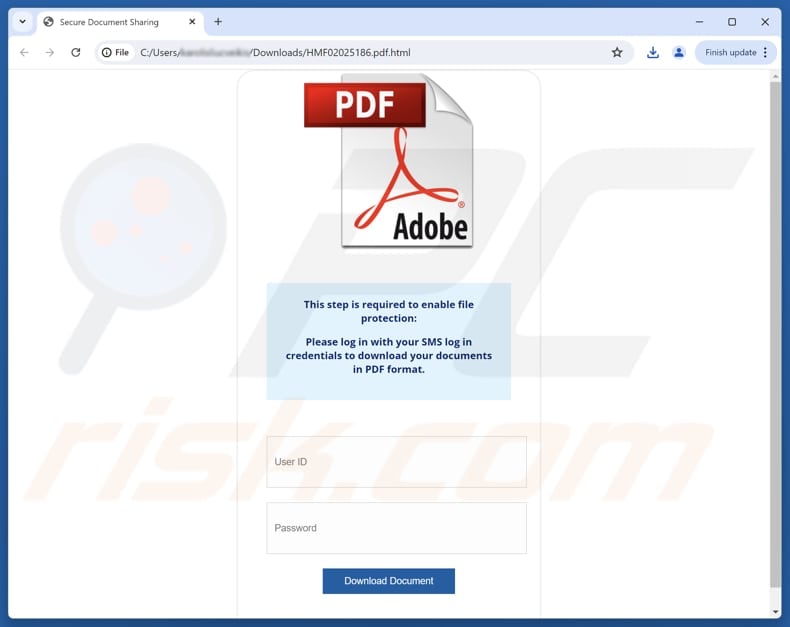Click the 'This step is required' notice text
Viewport: 790px width, 627px height.
click(x=388, y=311)
